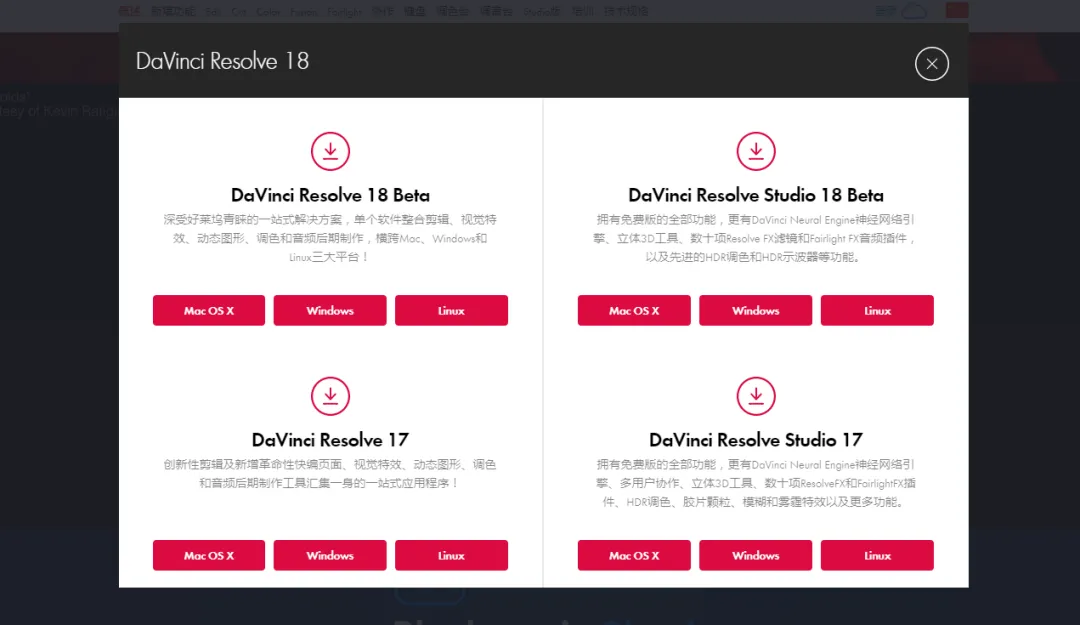Click the cloud icon in the background page header
The height and width of the screenshot is (625, 1080).
914,11
